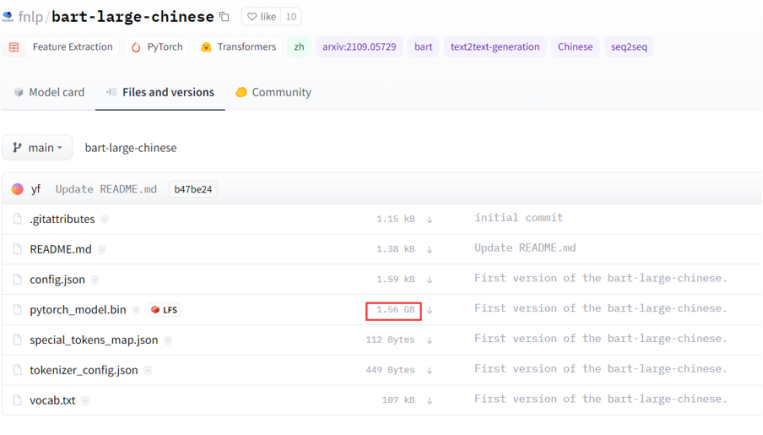Click the bart-large-chinese breadcrumb
The width and height of the screenshot is (763, 435).
coord(130,147)
